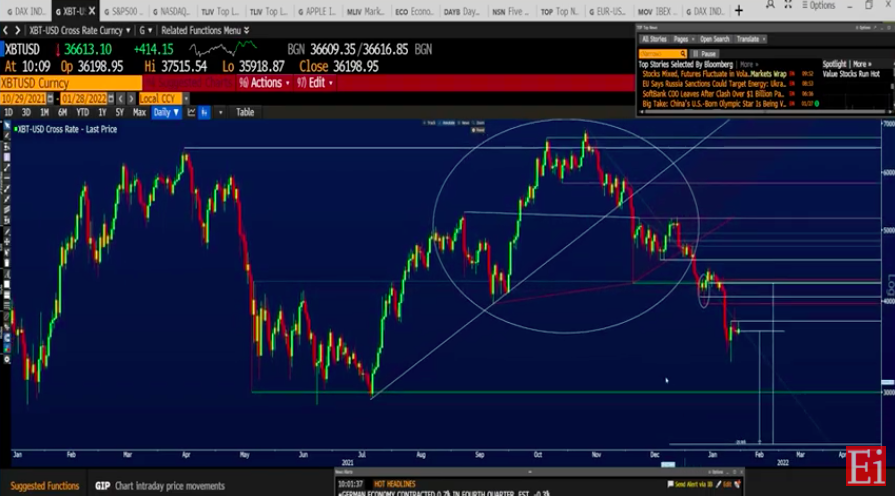Open a new tab with plus icon
The width and height of the screenshot is (895, 496).
739,10
